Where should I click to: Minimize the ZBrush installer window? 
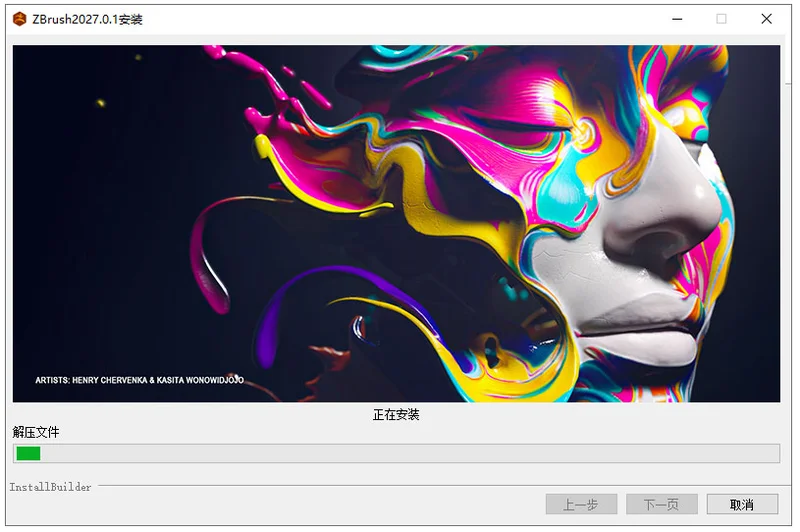[x=677, y=19]
